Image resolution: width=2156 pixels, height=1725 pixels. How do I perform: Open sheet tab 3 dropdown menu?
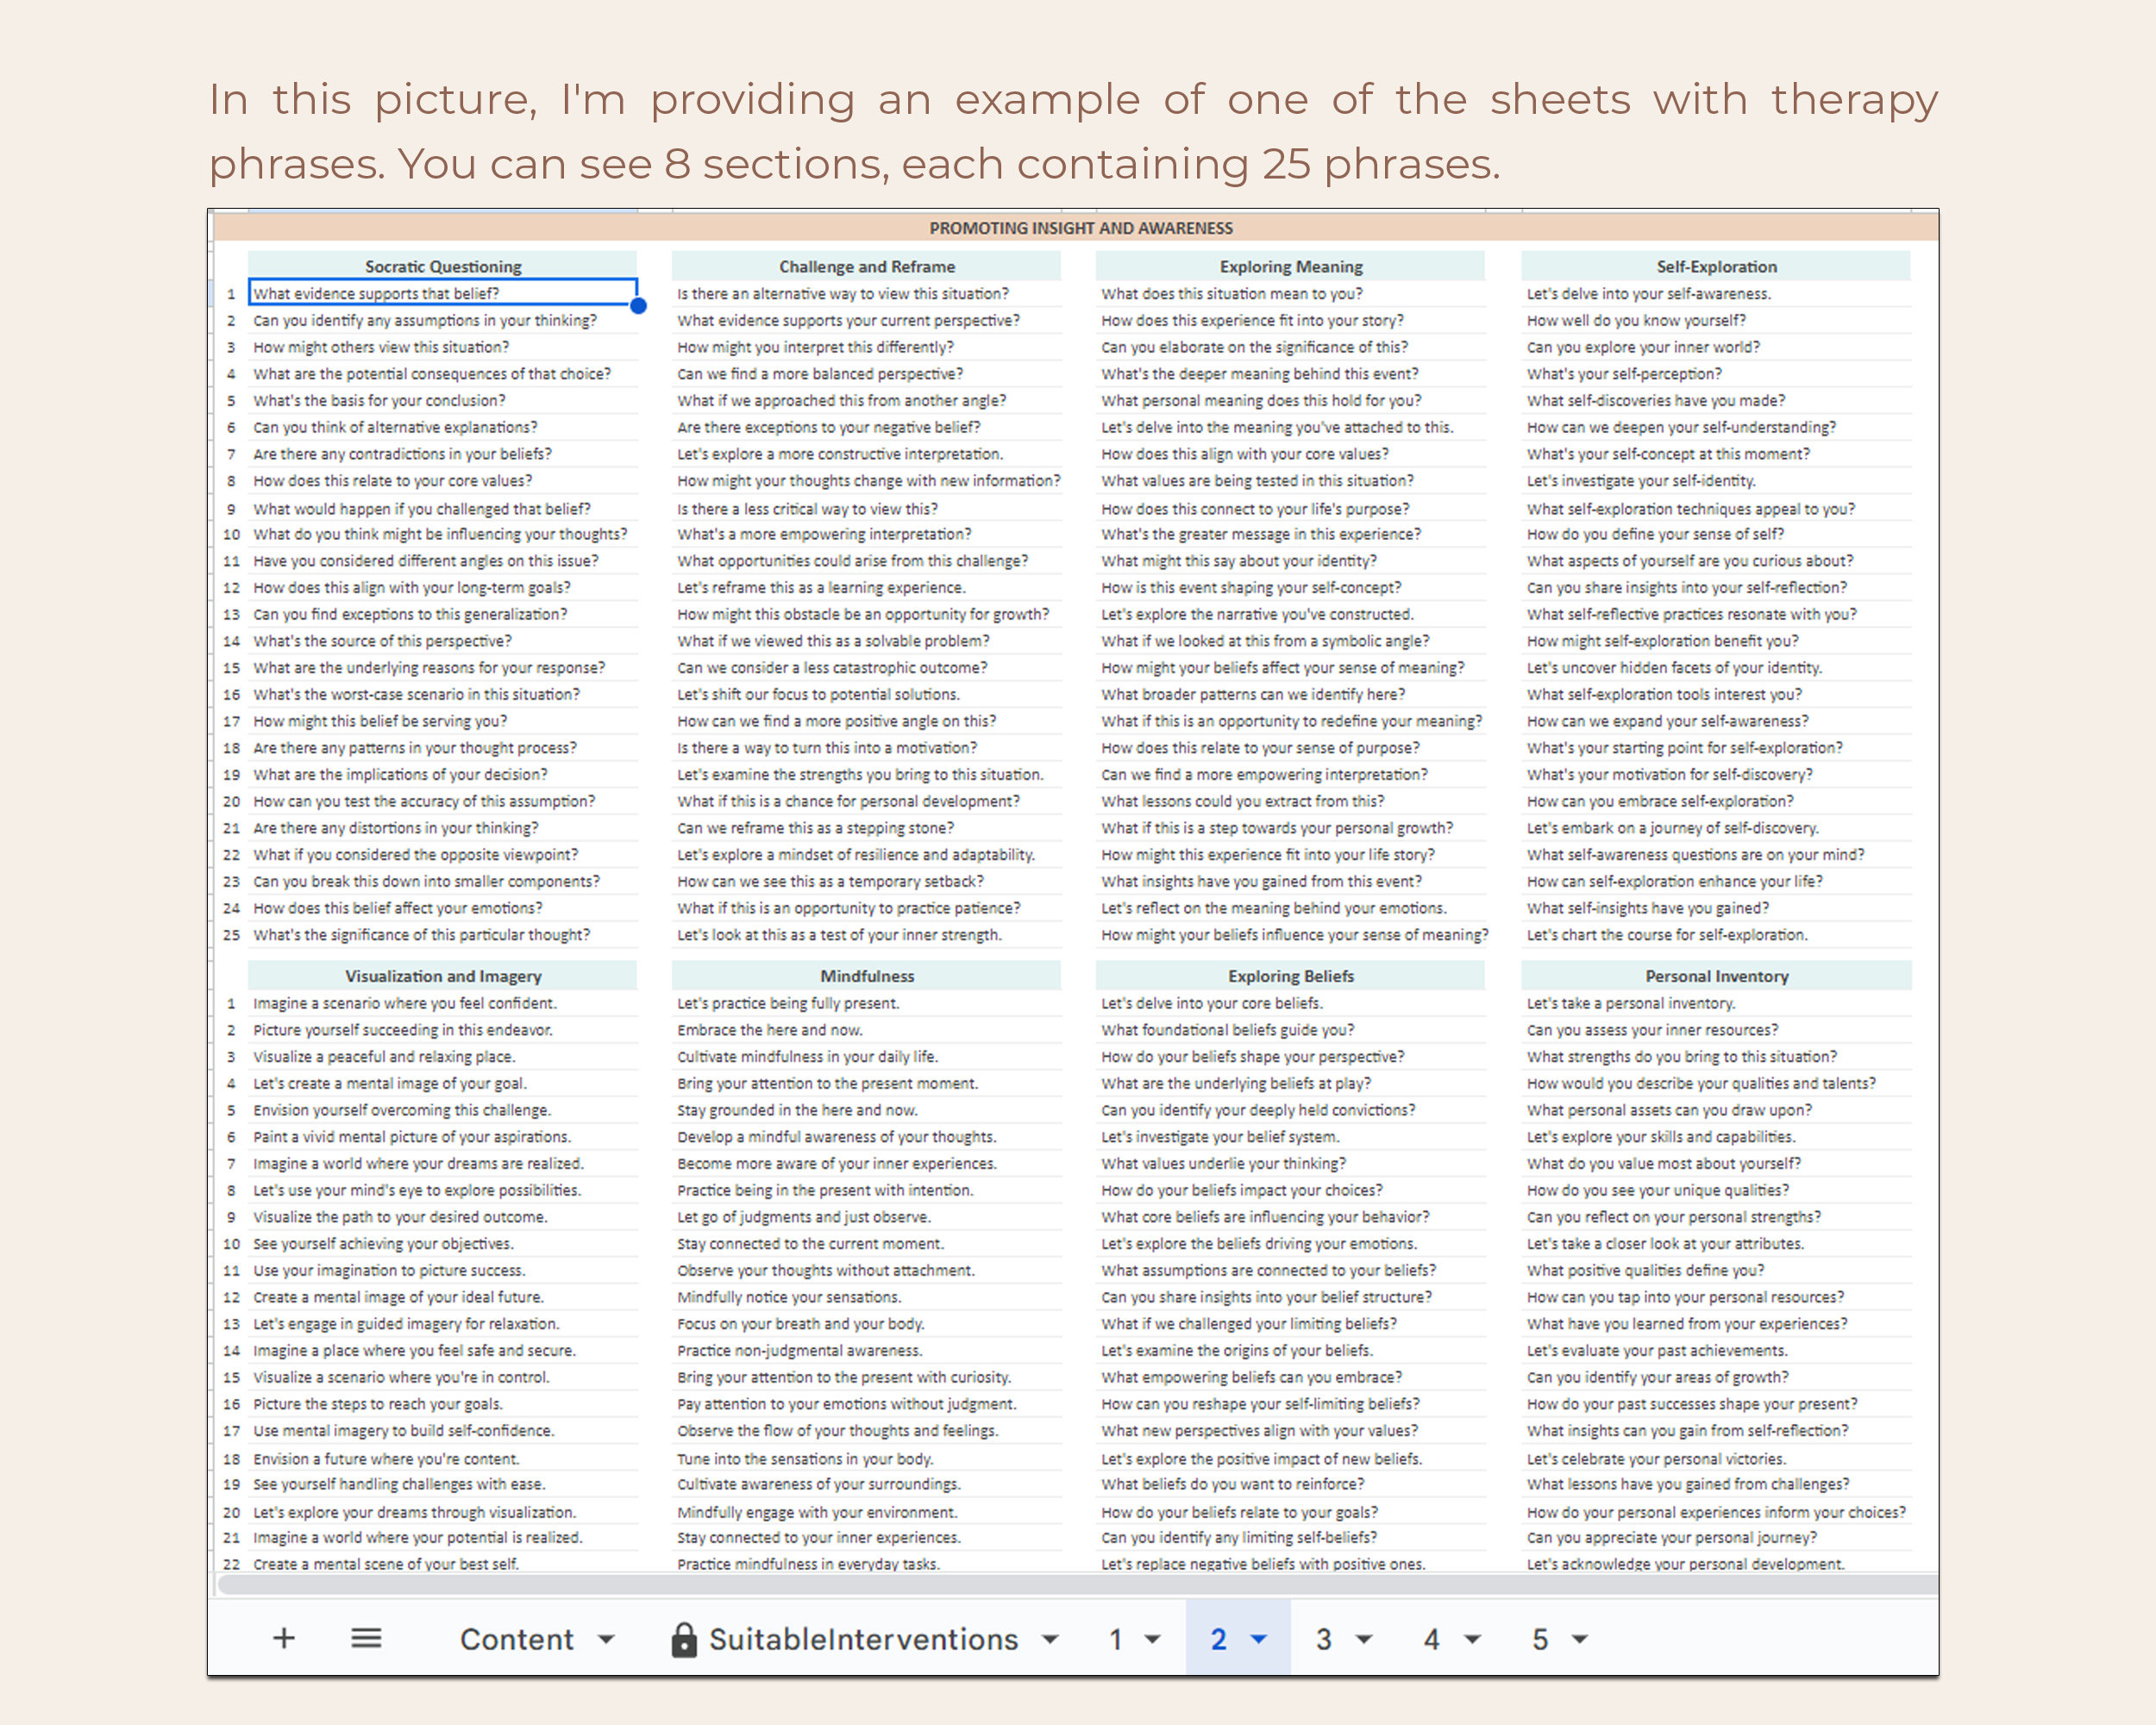coord(1363,1639)
